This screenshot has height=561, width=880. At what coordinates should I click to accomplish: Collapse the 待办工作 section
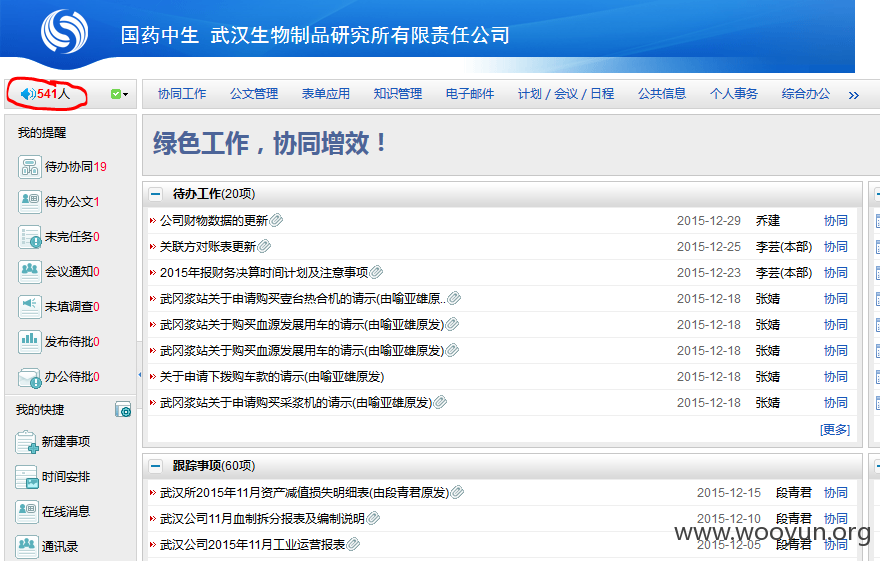pos(155,195)
